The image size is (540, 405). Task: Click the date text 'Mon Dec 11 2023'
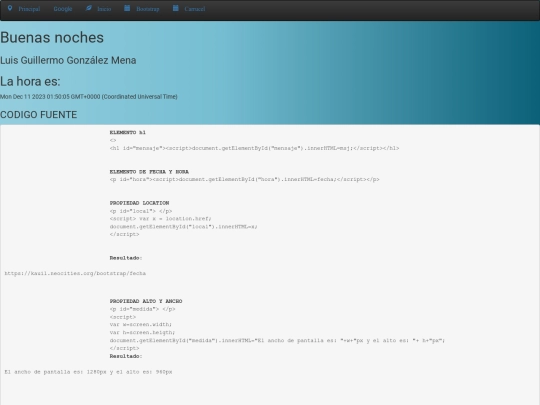pos(23,97)
